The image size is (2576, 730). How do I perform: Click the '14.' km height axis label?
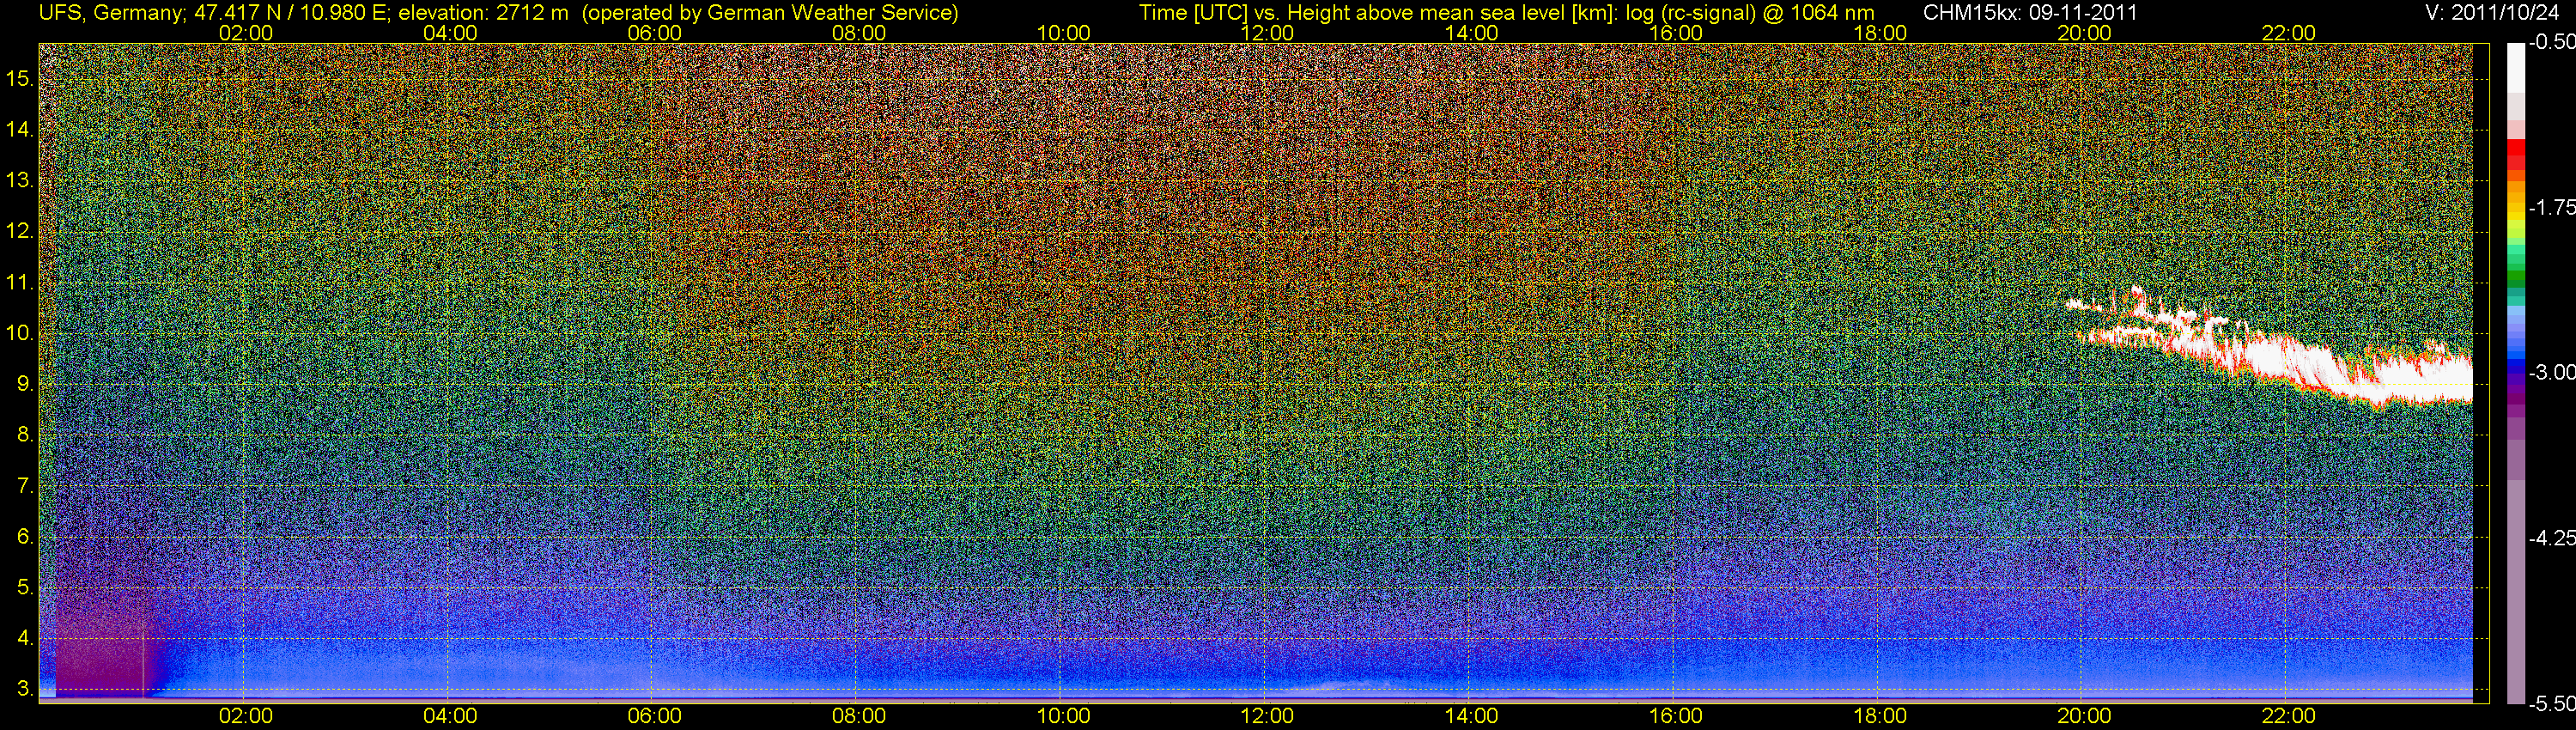click(20, 130)
